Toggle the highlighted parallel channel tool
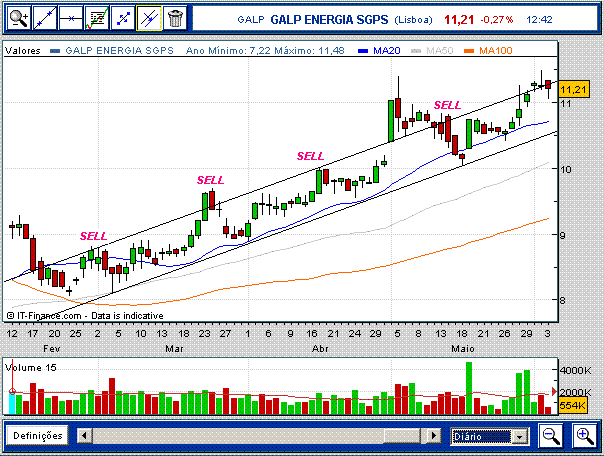604x456 pixels. (149, 18)
